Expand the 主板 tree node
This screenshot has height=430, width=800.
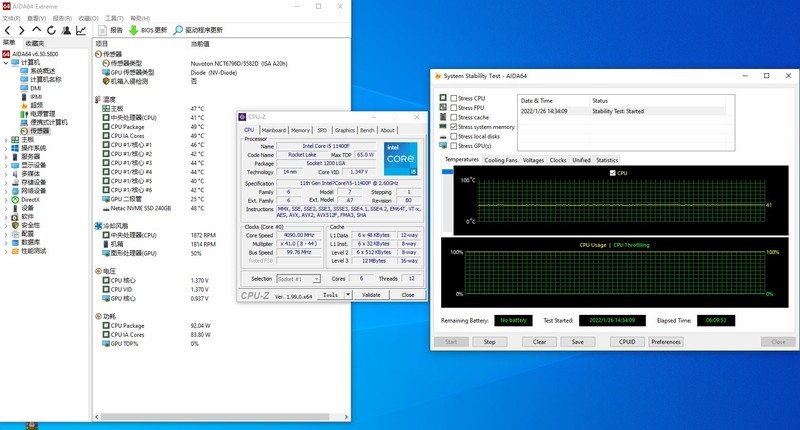[x=7, y=139]
